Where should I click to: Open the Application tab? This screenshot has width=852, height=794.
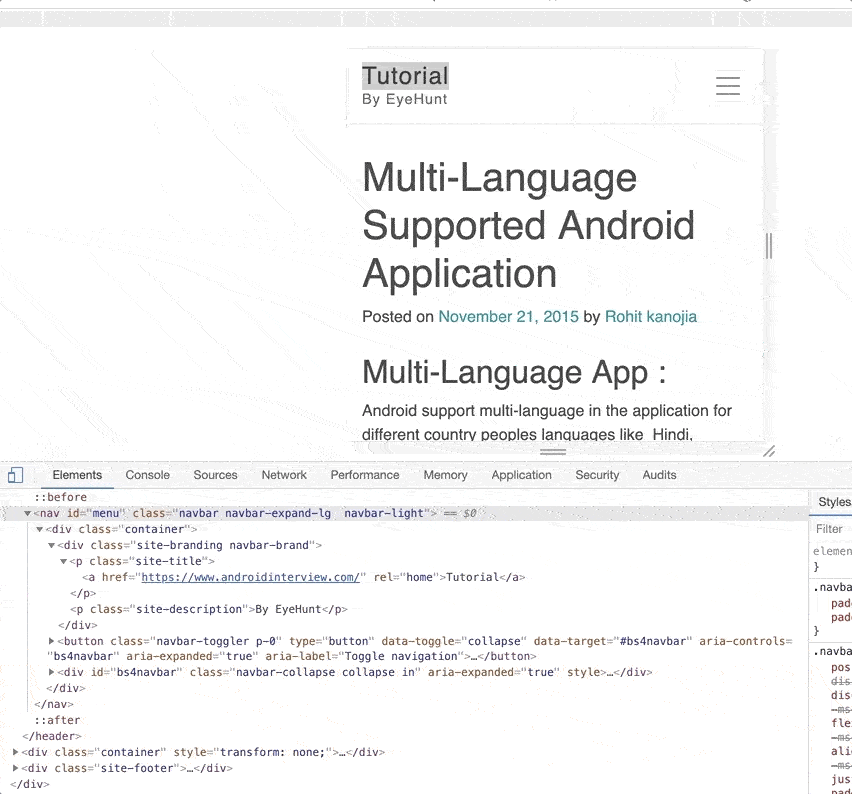point(521,475)
